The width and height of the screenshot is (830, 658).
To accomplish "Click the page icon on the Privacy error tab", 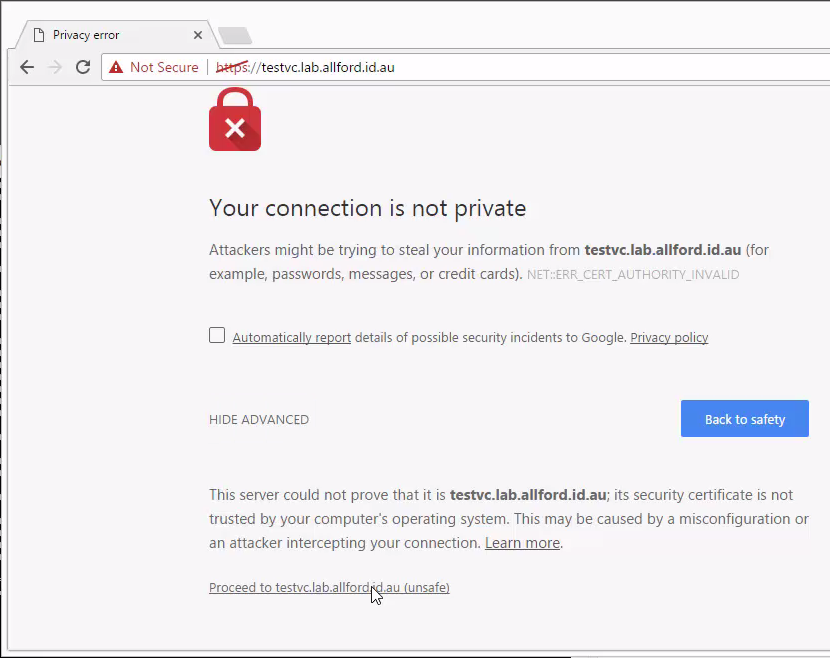I will [39, 35].
